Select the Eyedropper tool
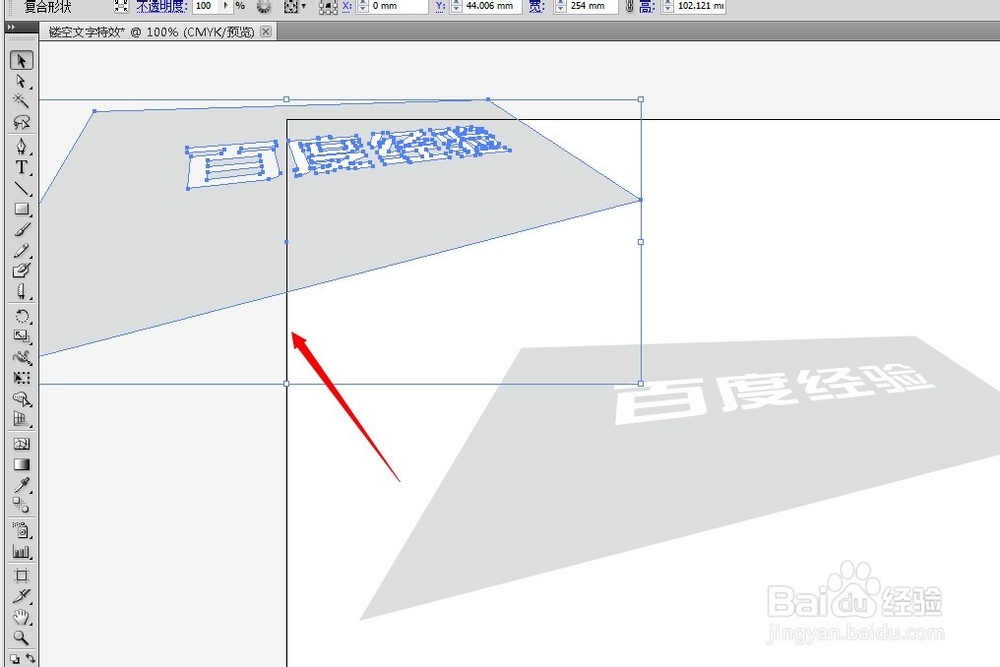Image resolution: width=1000 pixels, height=667 pixels. (22, 485)
